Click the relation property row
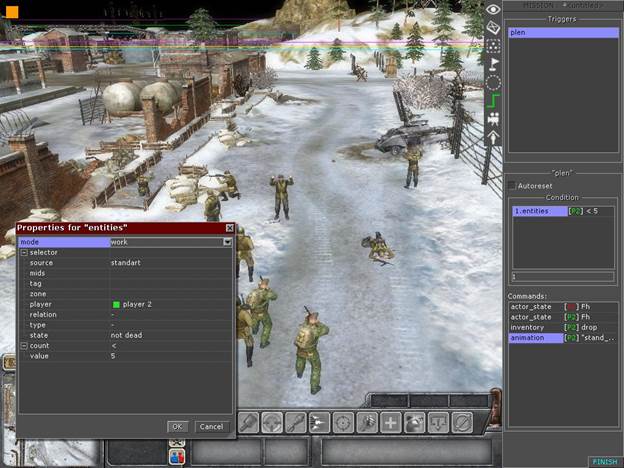 [x=125, y=314]
